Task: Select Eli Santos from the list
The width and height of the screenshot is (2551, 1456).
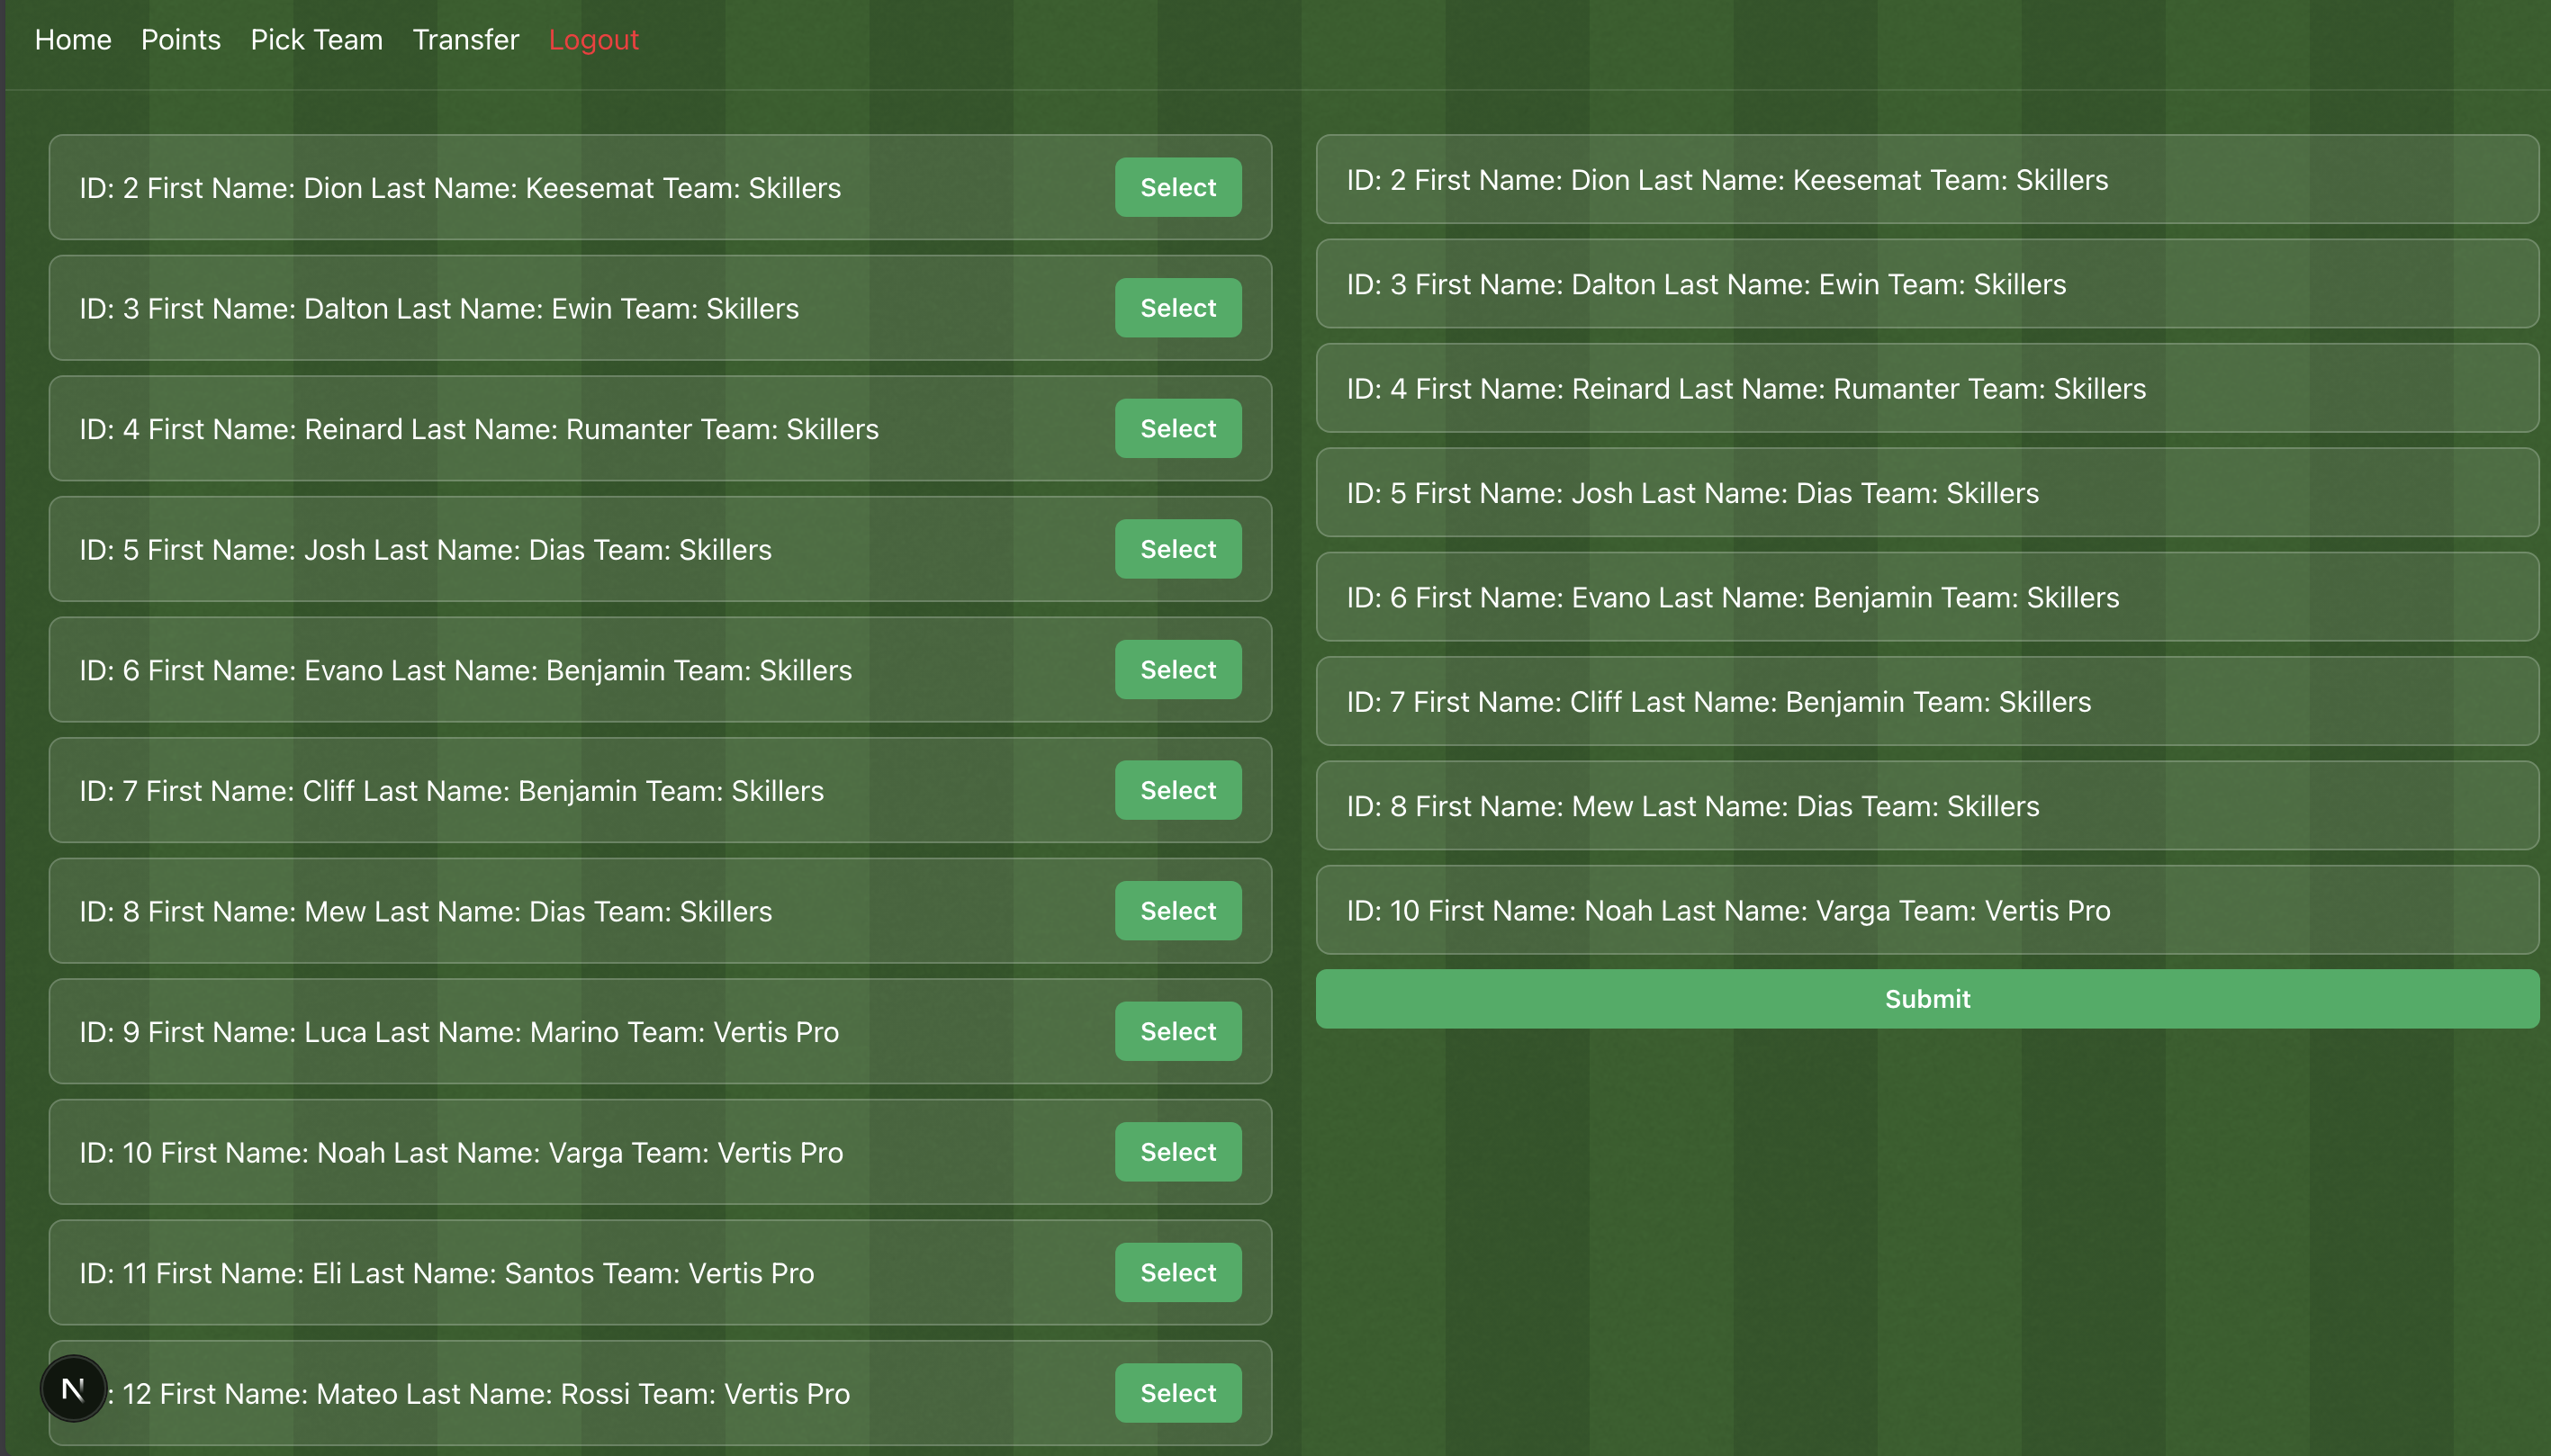Action: (1178, 1272)
